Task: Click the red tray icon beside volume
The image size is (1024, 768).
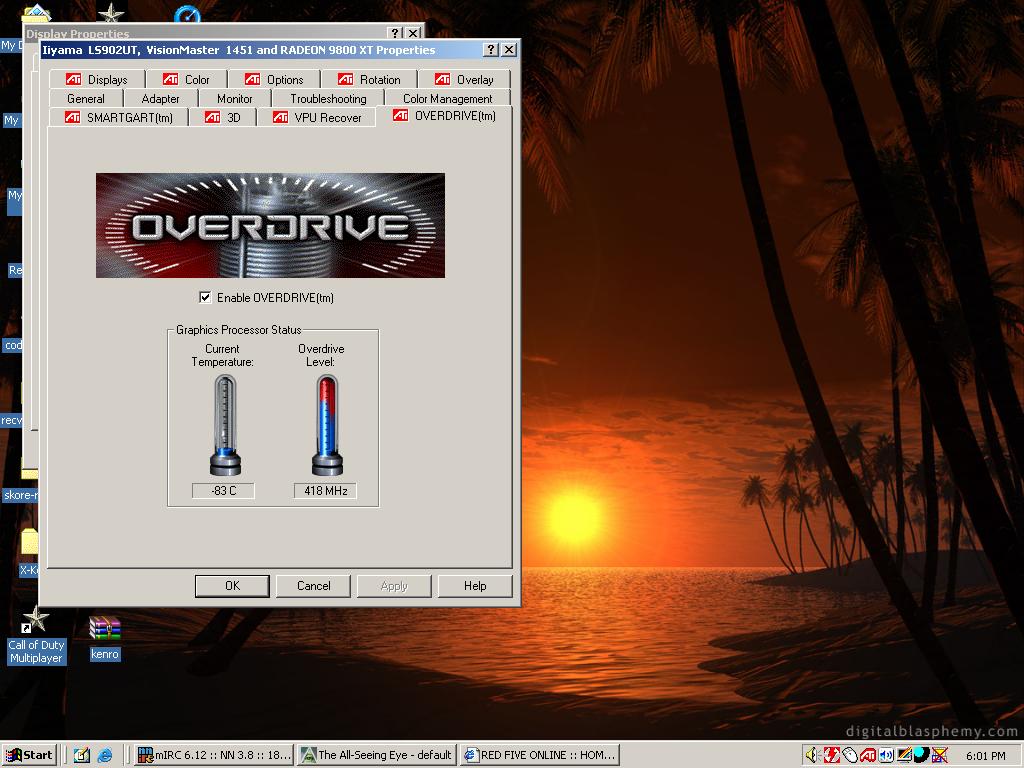Action: (831, 756)
